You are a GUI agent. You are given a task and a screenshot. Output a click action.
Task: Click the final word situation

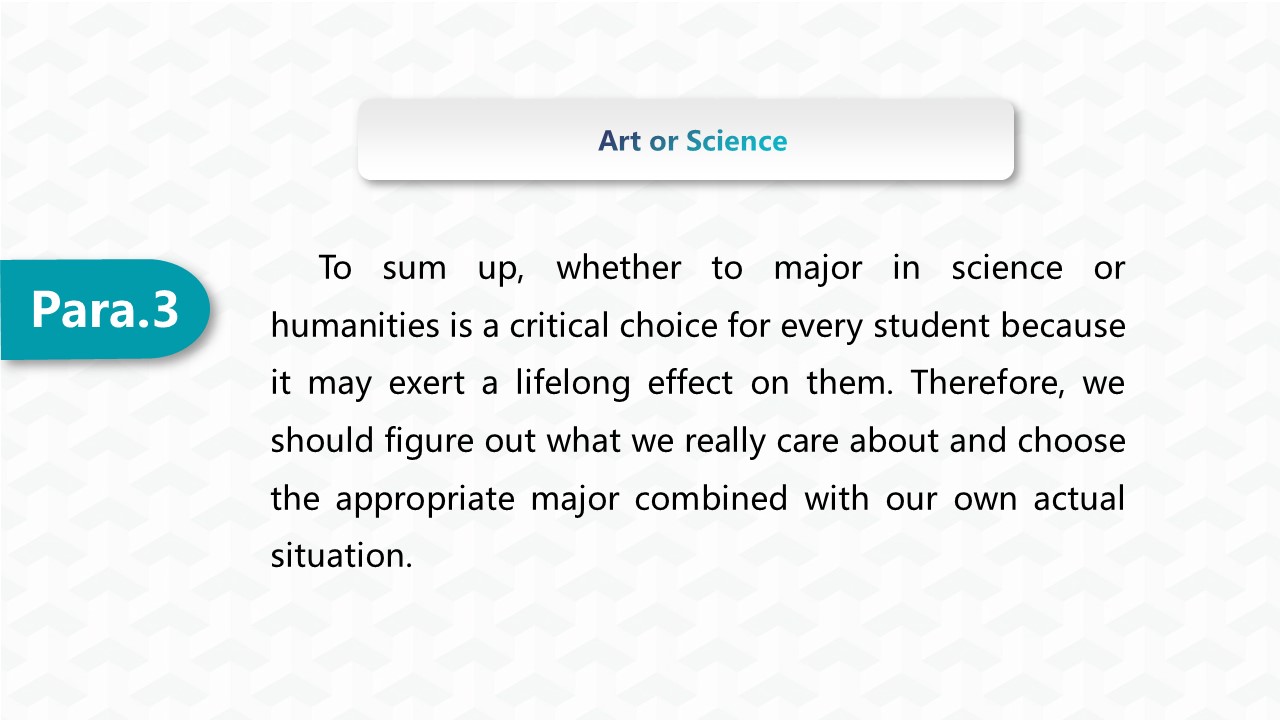pyautogui.click(x=340, y=556)
